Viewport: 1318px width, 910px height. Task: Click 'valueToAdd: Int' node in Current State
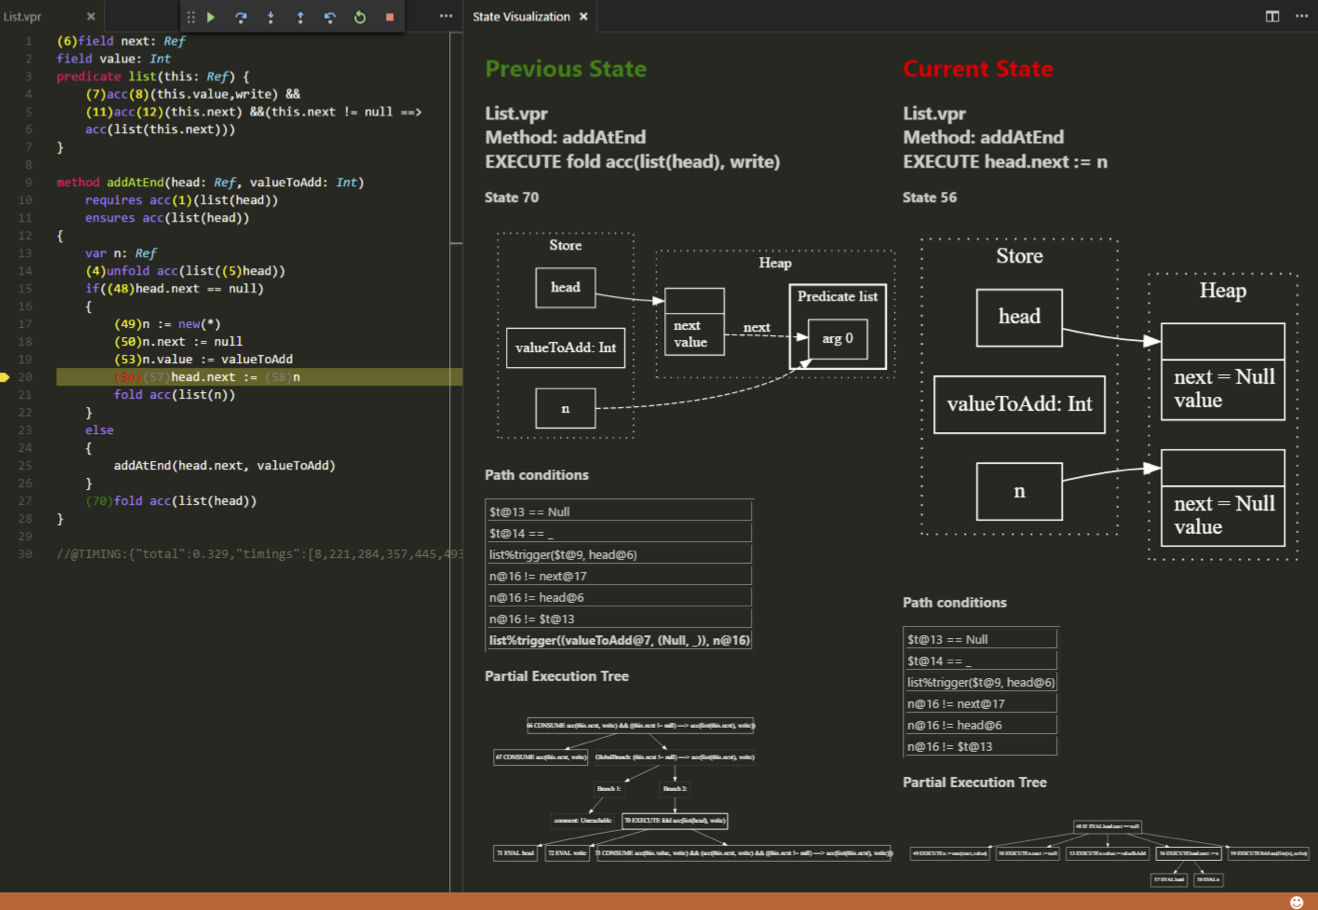1020,404
